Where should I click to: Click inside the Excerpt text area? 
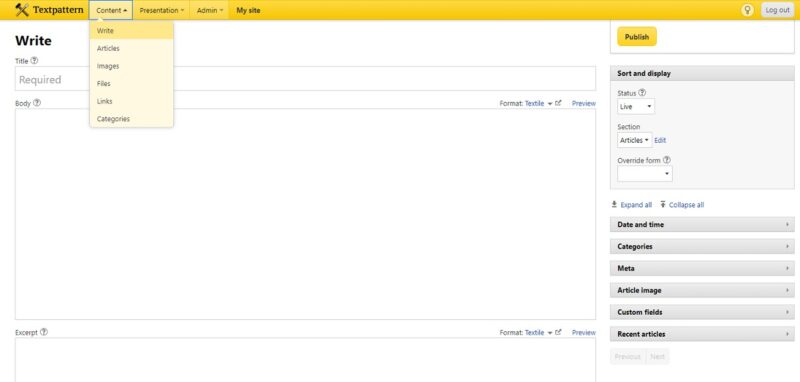305,360
